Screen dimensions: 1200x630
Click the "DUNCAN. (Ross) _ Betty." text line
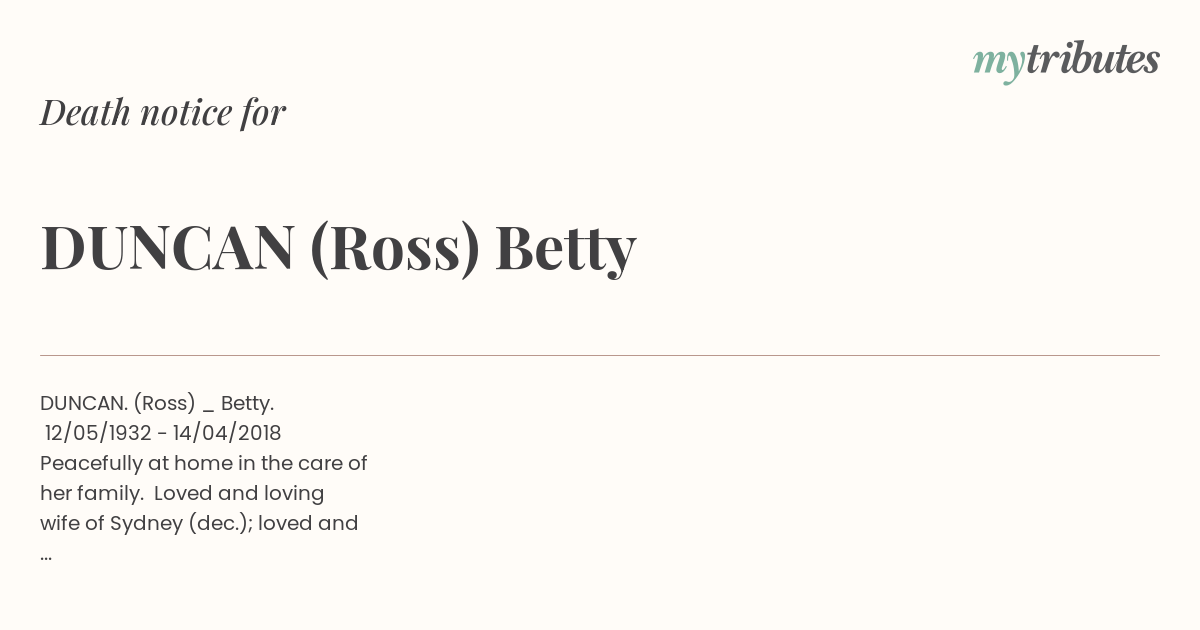tap(157, 403)
